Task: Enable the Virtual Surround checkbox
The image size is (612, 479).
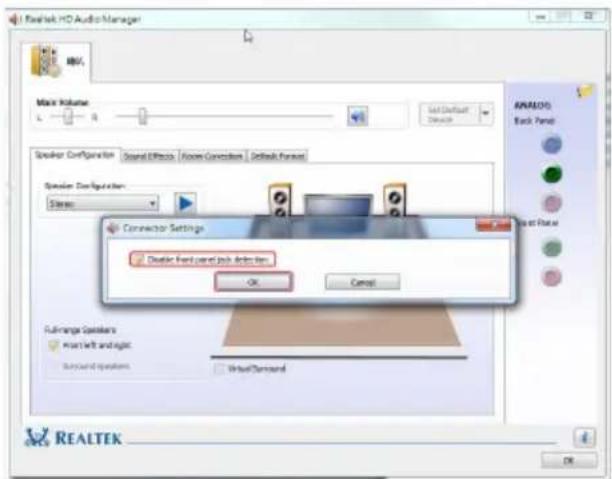Action: (x=219, y=369)
